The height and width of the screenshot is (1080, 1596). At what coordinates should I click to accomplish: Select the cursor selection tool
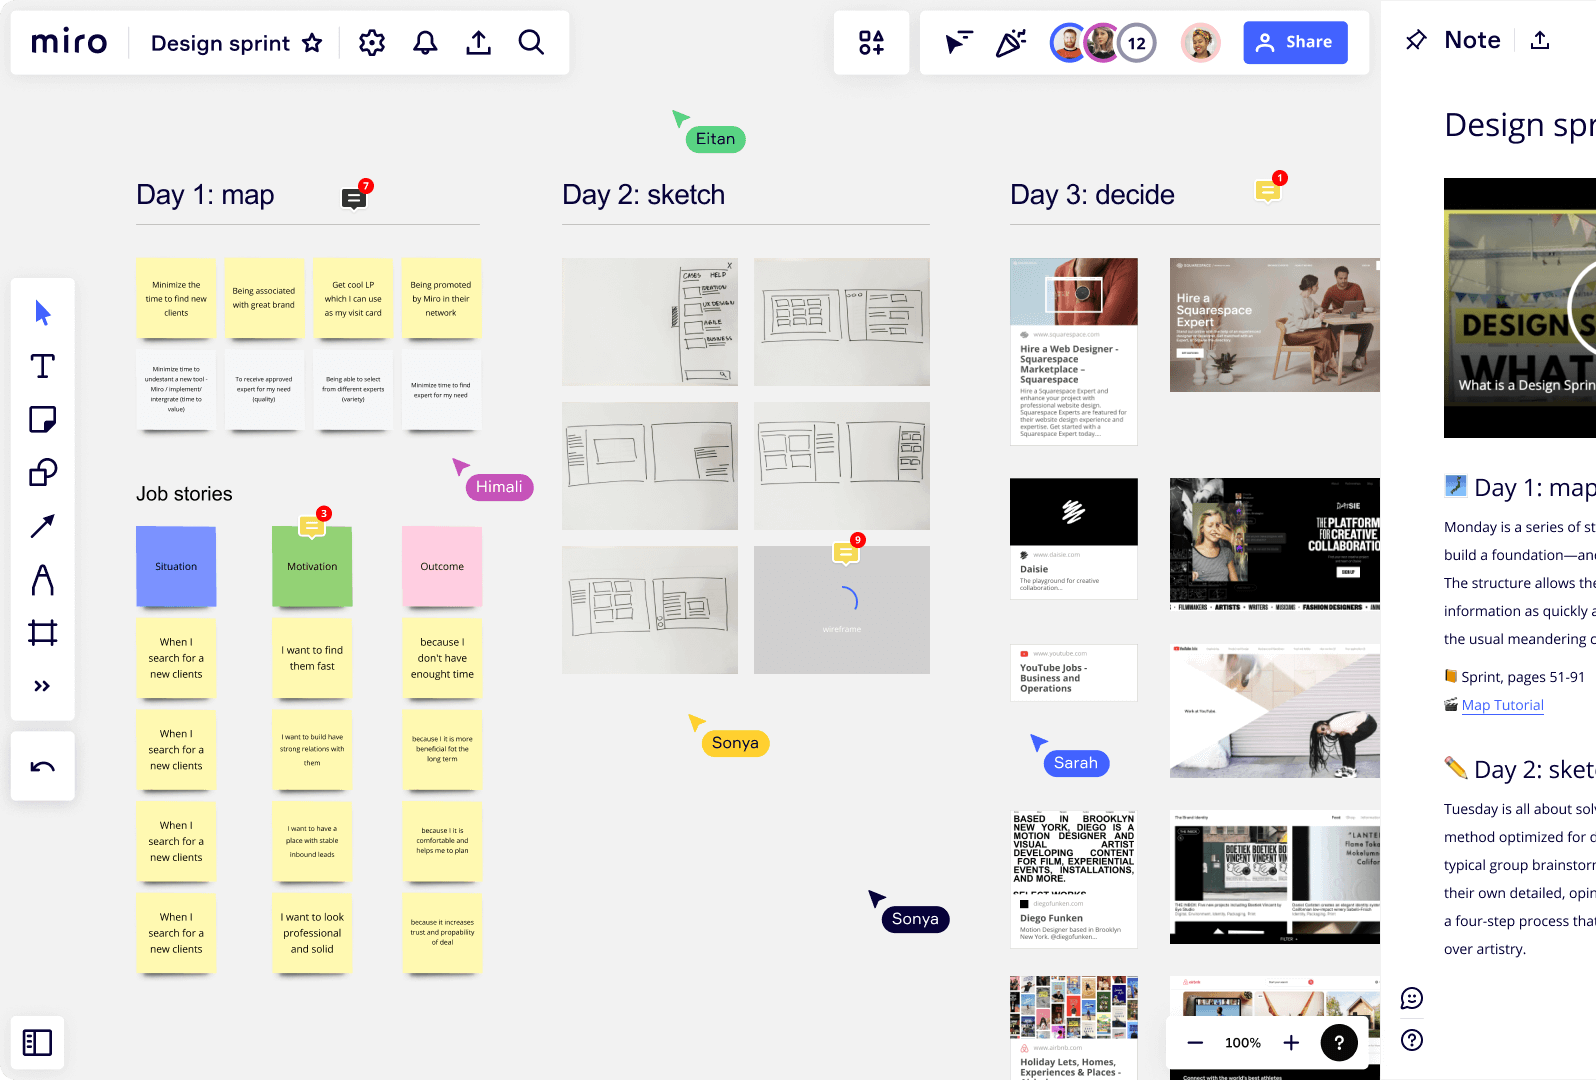click(x=42, y=313)
